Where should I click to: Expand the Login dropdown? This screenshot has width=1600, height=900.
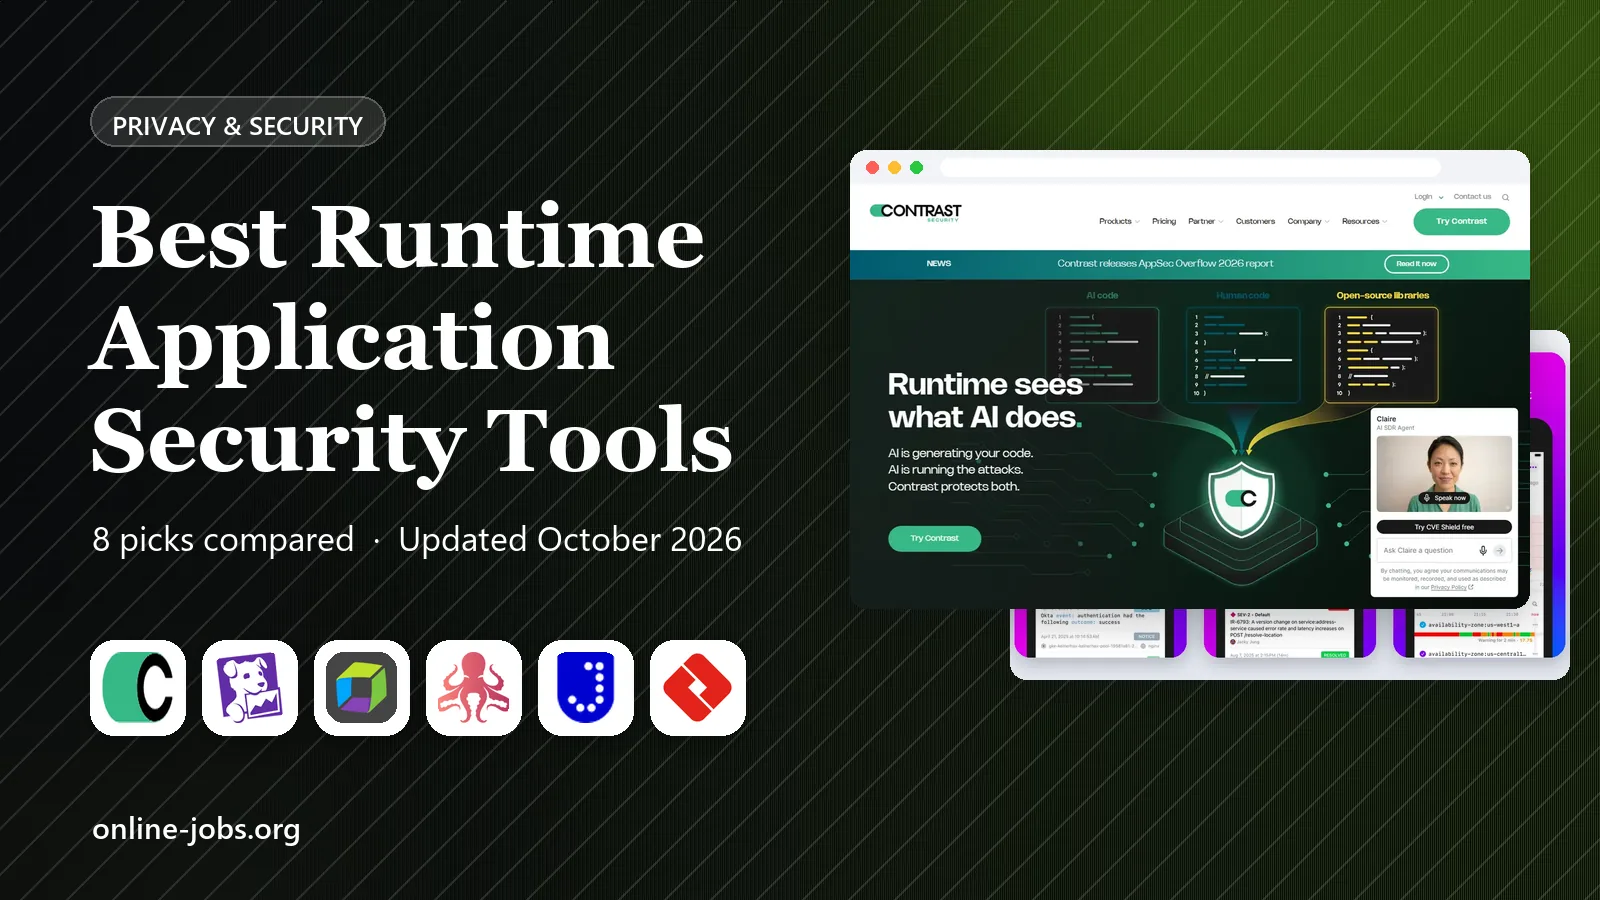[1428, 197]
